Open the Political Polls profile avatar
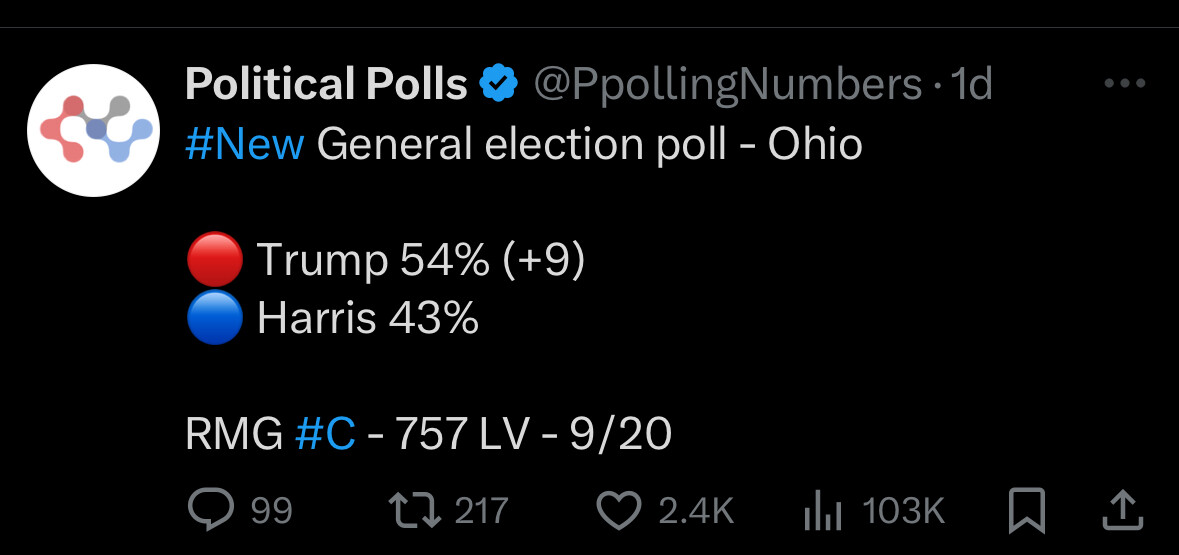The width and height of the screenshot is (1179, 555). [x=93, y=130]
